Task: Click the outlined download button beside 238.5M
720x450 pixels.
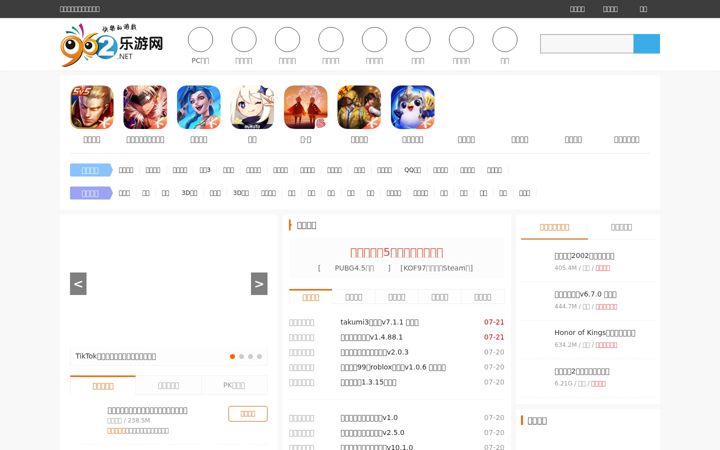Action: [x=248, y=414]
